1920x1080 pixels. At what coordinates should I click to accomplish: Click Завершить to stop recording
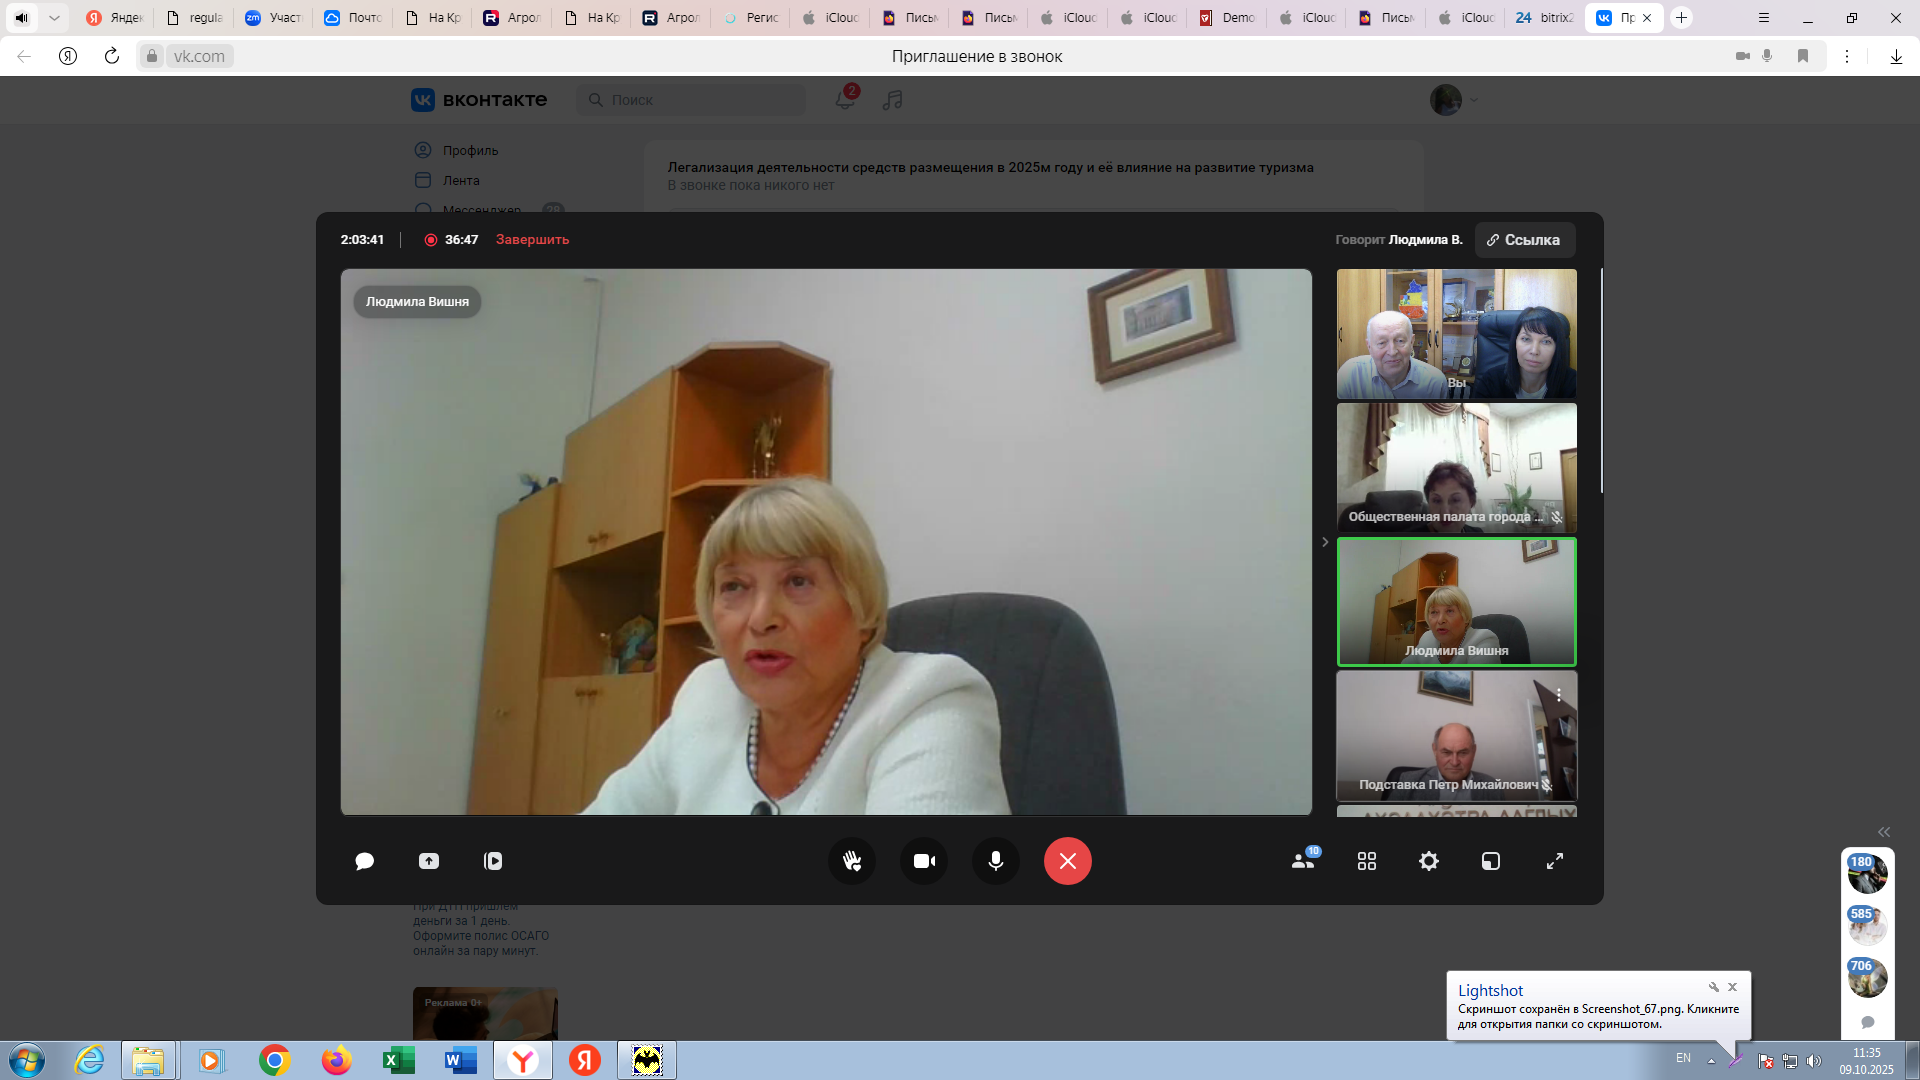(x=532, y=240)
